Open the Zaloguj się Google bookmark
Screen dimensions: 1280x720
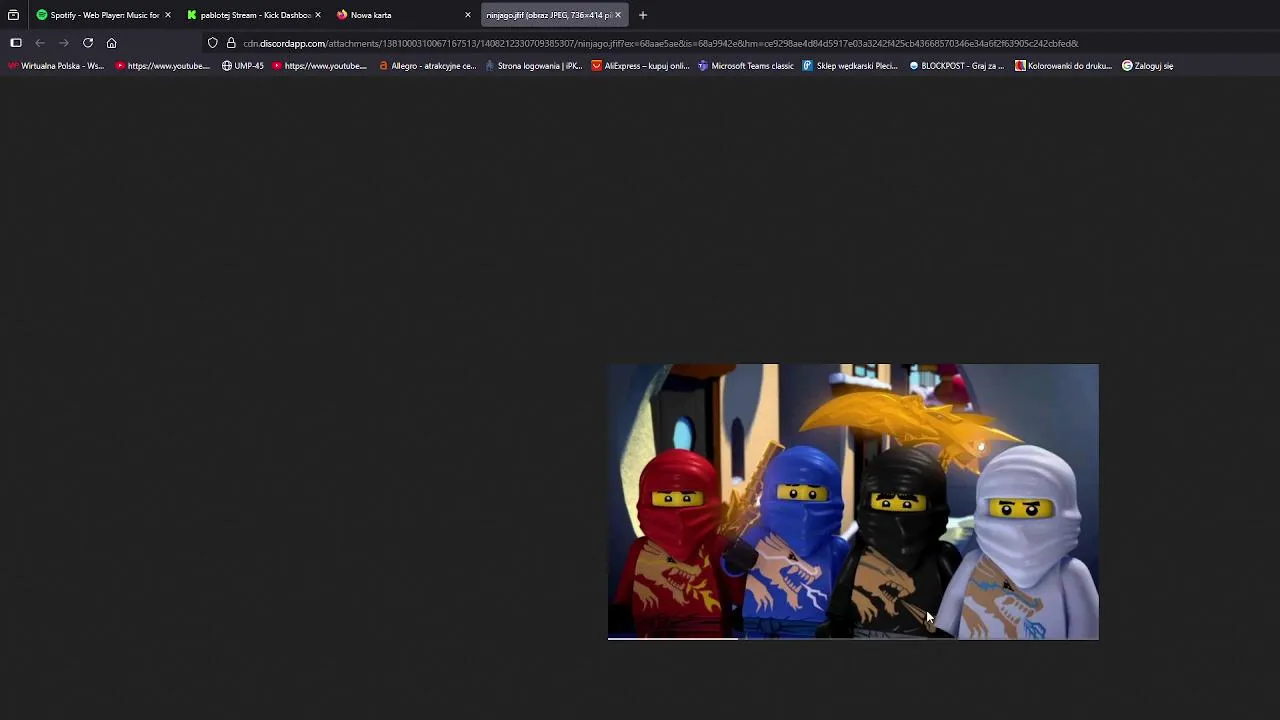[1148, 66]
